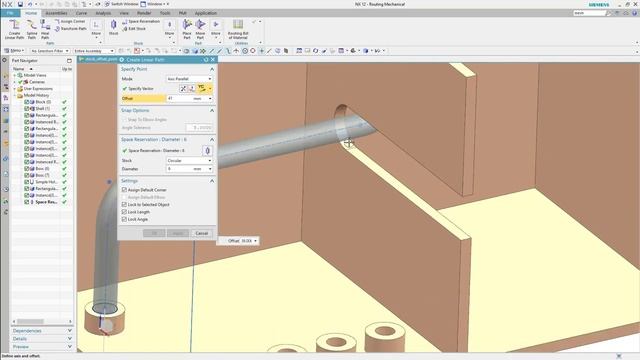The width and height of the screenshot is (640, 360).
Task: Toggle the Lock Length checkbox
Action: pos(124,212)
